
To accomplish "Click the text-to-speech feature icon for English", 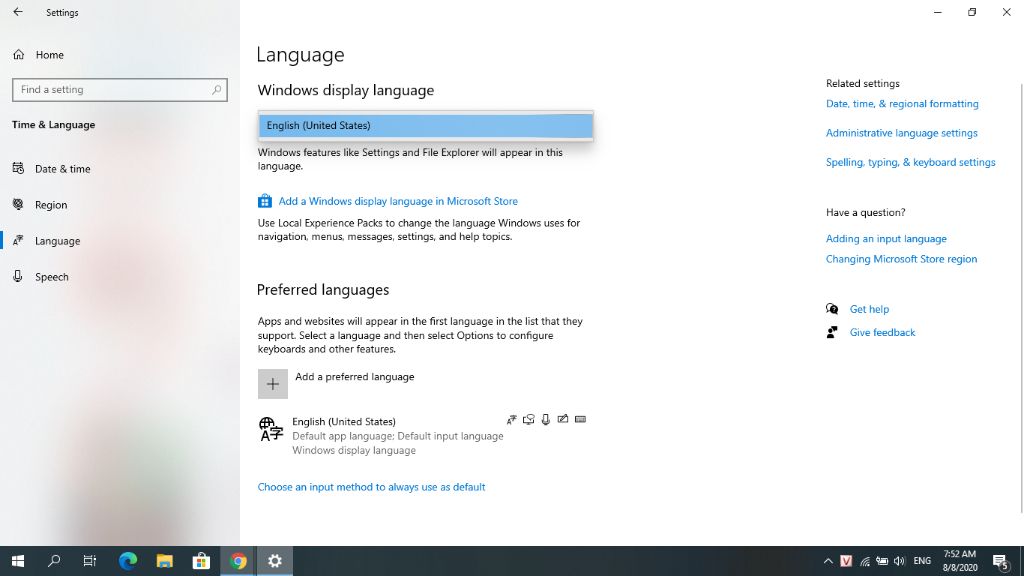I will 528,419.
